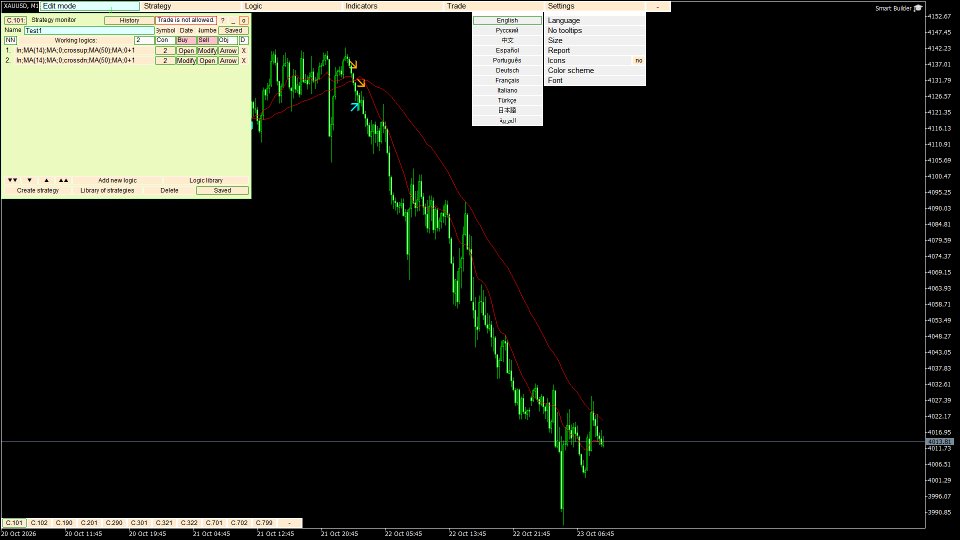Viewport: 960px width, 540px height.
Task: Select 中文 language
Action: tap(508, 40)
